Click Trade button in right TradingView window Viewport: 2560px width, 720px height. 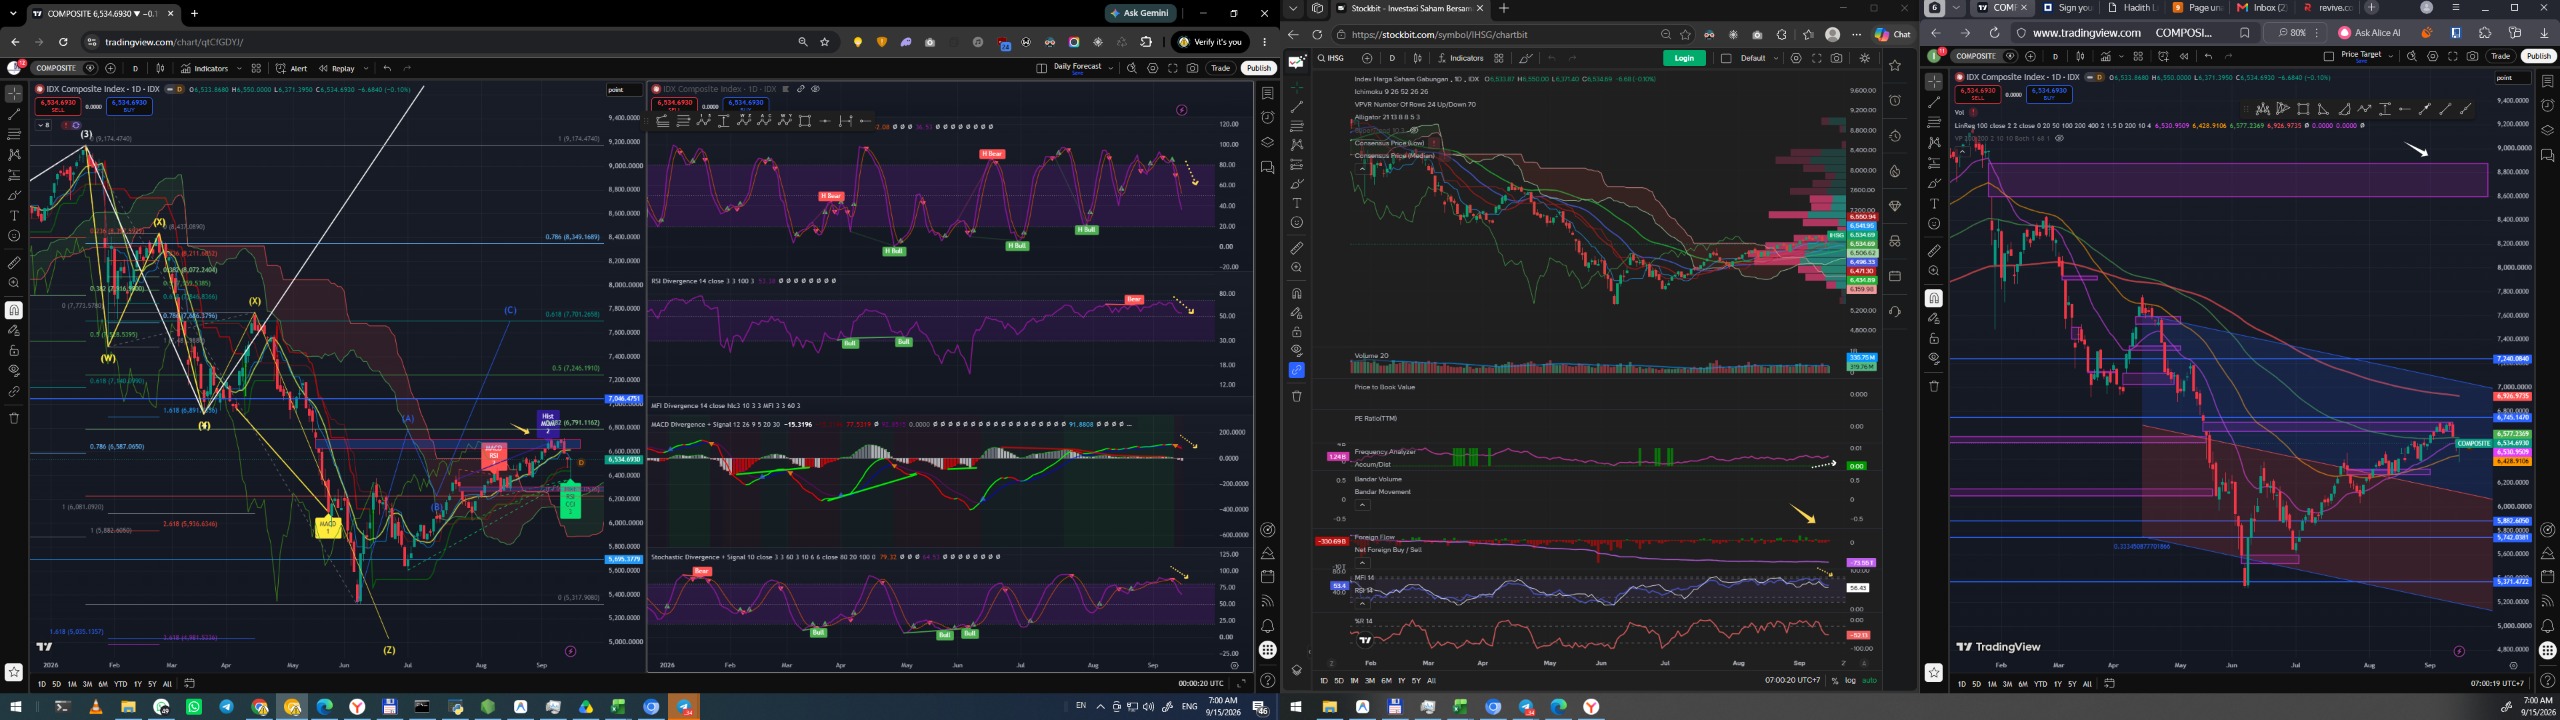point(2501,56)
